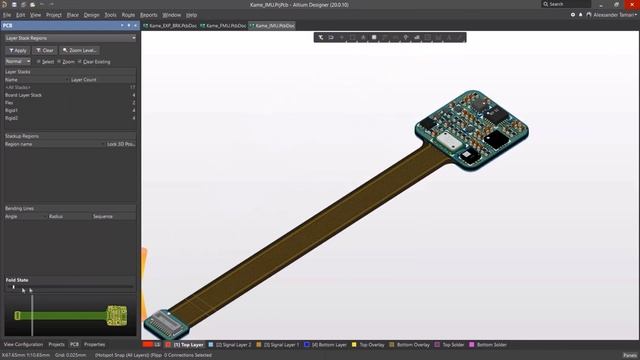
Task: Open the Place menu
Action: (x=73, y=15)
